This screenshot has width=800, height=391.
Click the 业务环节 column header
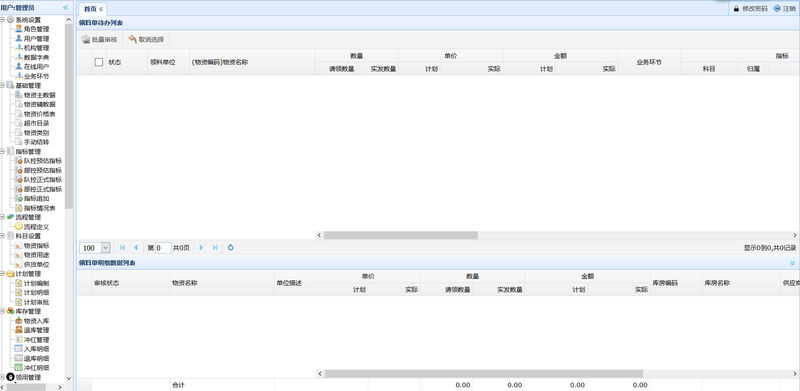coord(649,62)
